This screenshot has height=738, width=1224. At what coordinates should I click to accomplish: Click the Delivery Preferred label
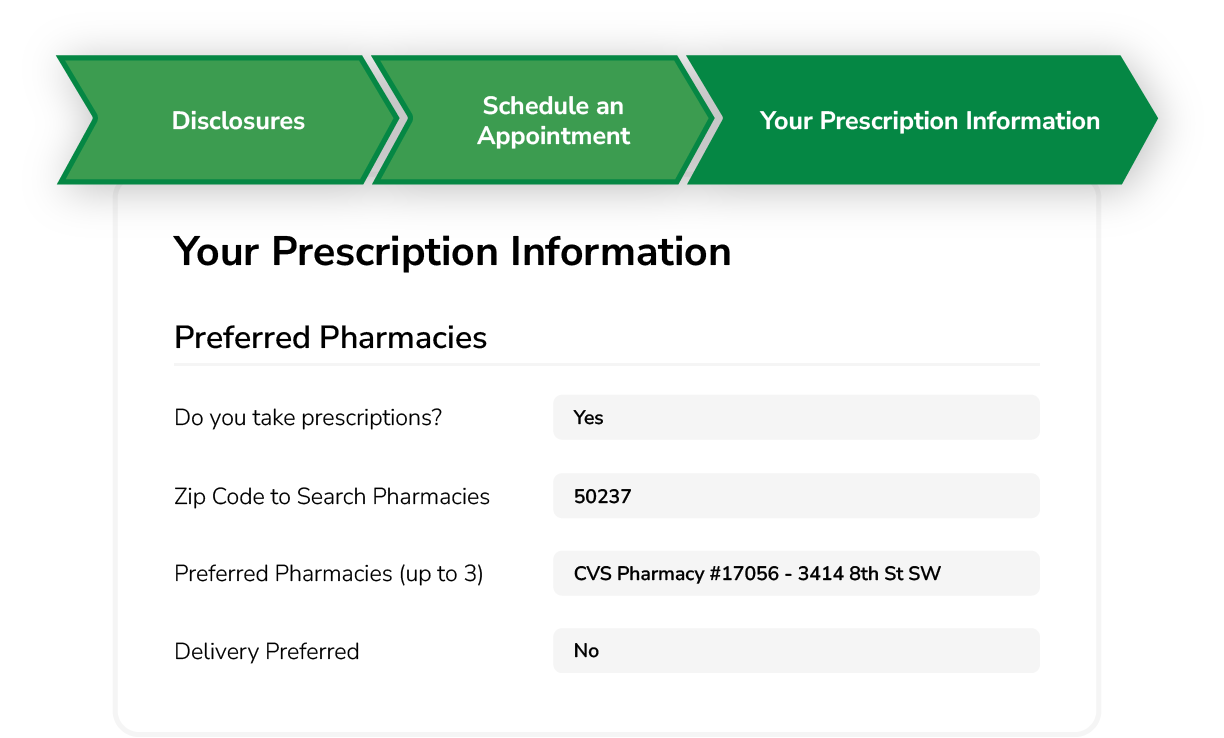coord(266,650)
